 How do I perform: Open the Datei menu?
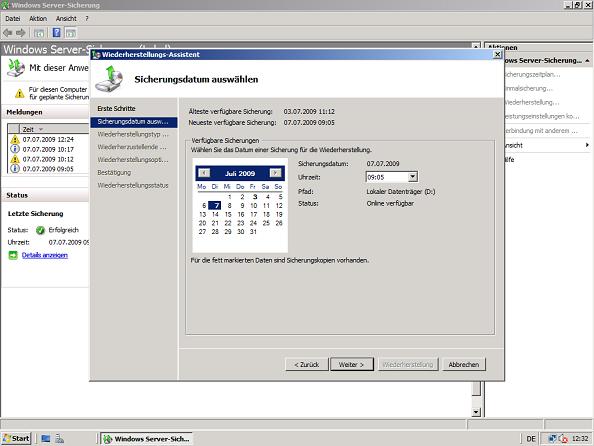13,19
